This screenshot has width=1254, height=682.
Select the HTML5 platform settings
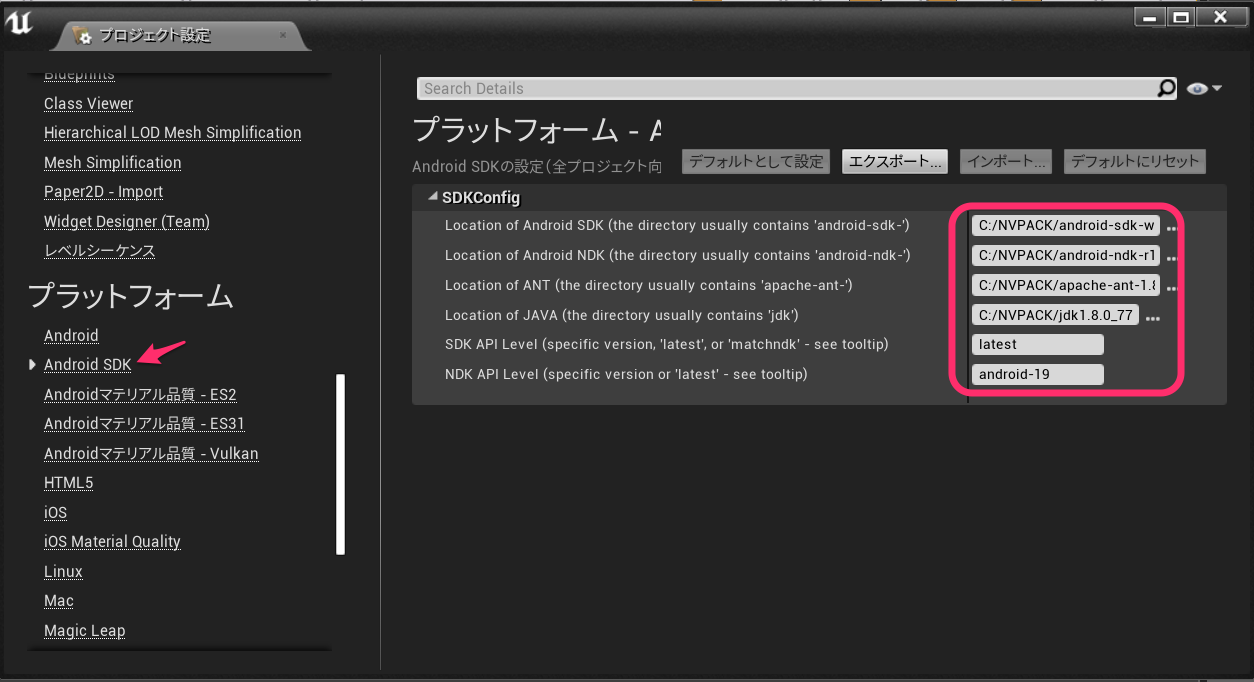(68, 482)
